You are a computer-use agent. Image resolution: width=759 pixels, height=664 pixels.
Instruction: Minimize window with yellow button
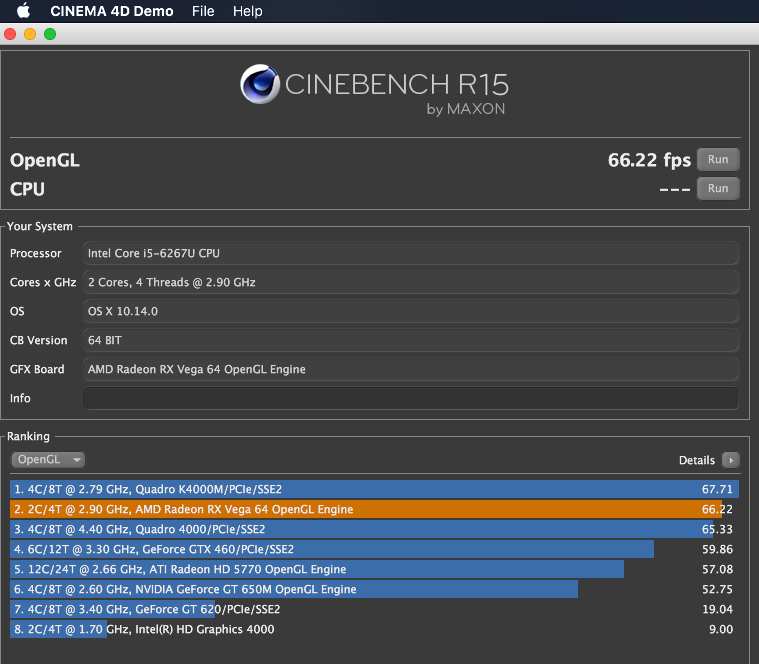tap(30, 34)
